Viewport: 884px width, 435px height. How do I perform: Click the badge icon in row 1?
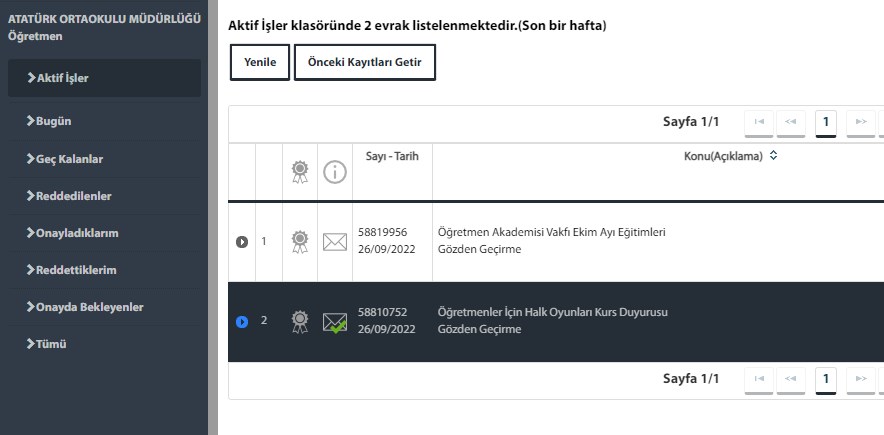[299, 241]
